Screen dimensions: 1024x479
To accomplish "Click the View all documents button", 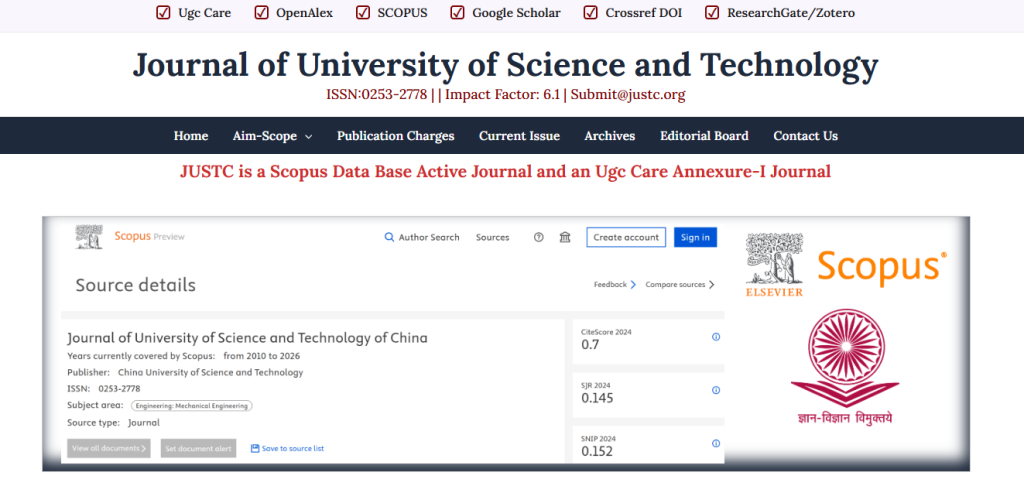I will click(x=109, y=448).
